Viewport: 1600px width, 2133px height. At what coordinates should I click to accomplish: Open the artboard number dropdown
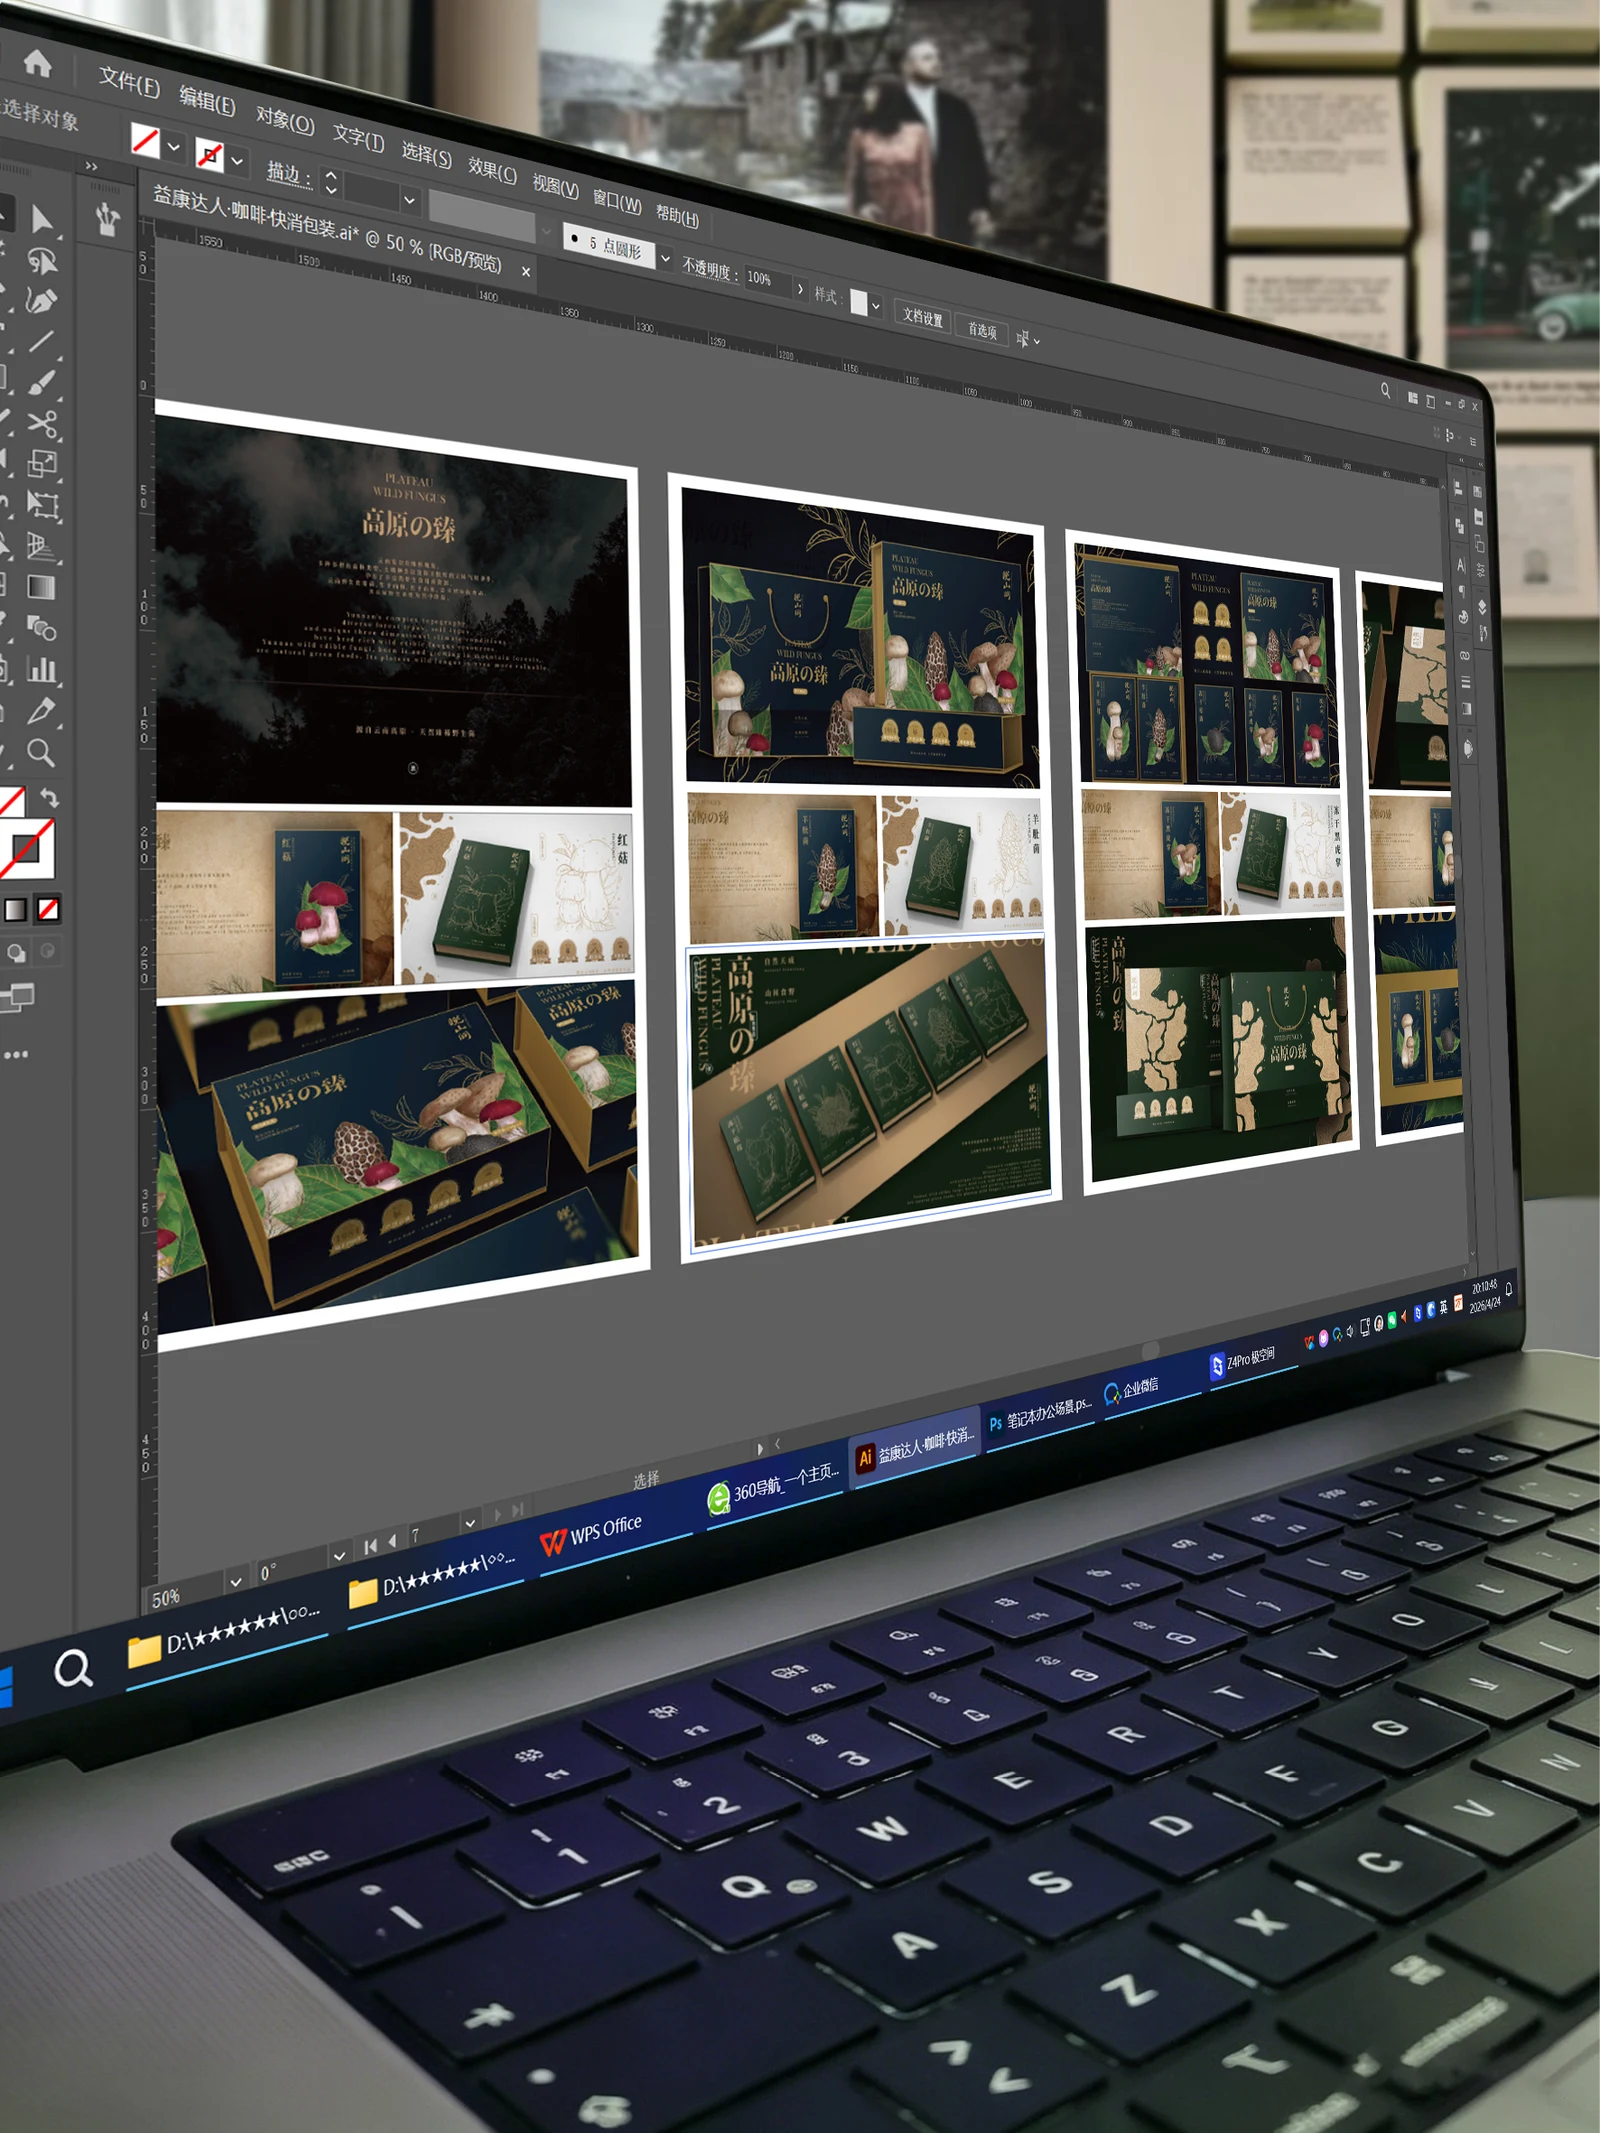[x=470, y=1524]
